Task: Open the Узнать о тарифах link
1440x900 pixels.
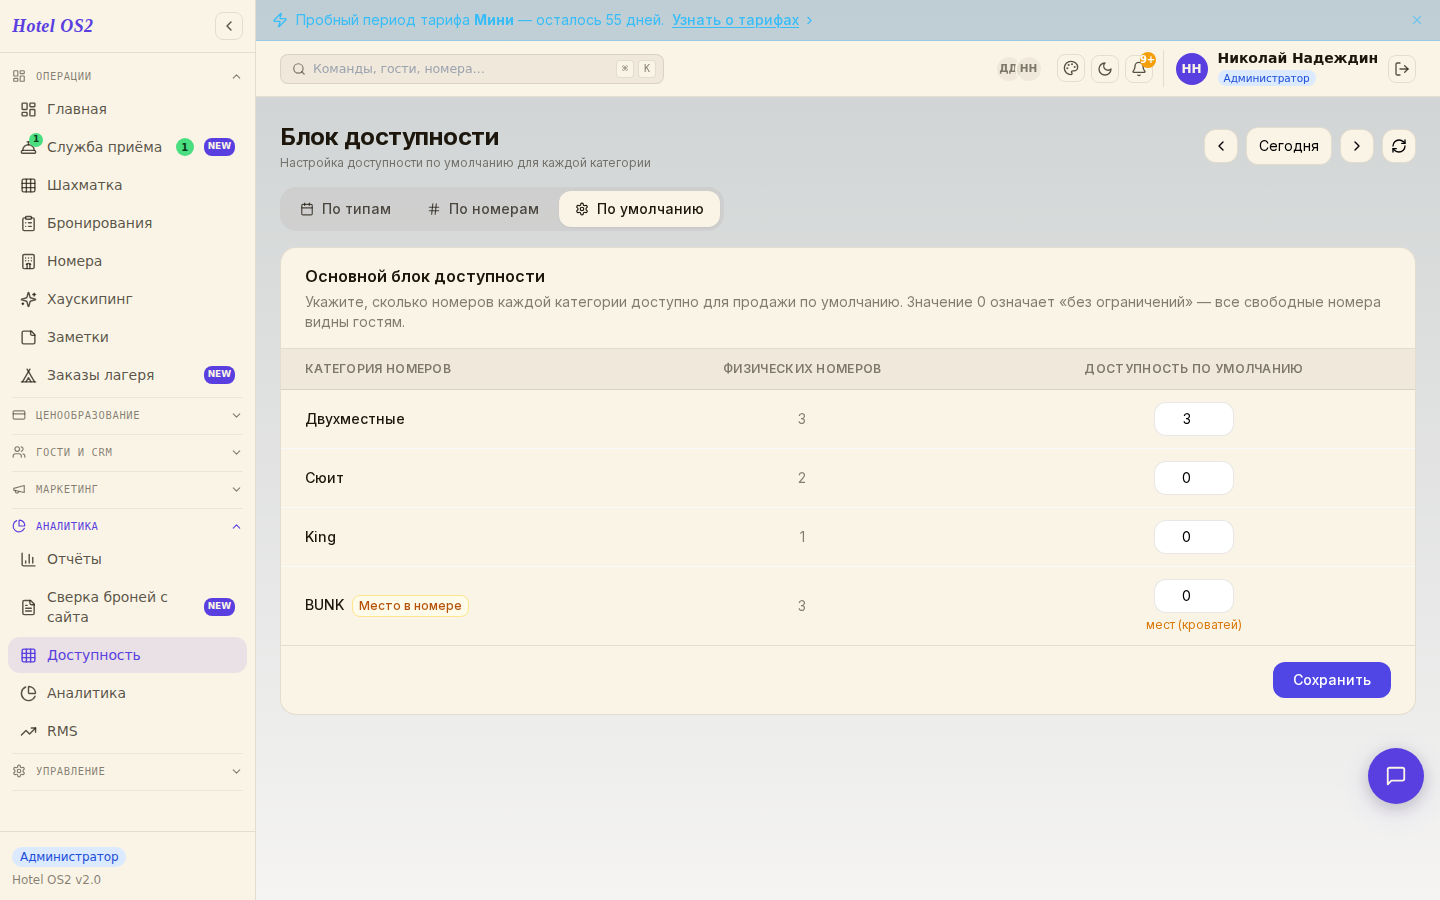Action: point(736,20)
